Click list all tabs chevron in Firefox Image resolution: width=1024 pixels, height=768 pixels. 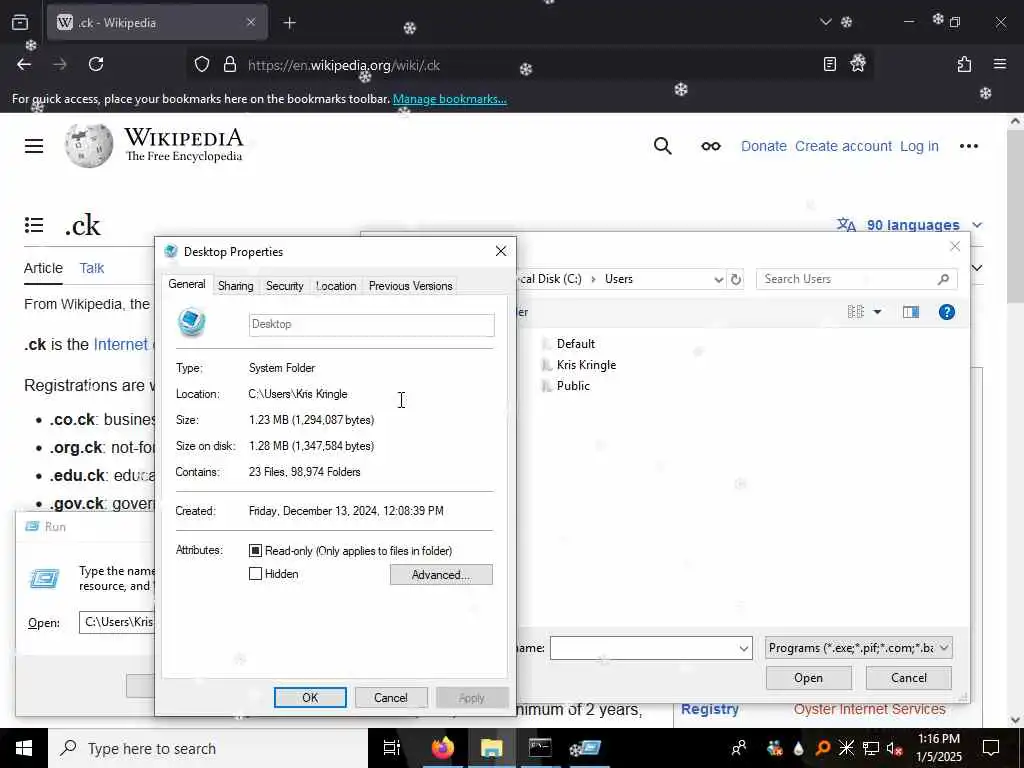[x=825, y=22]
